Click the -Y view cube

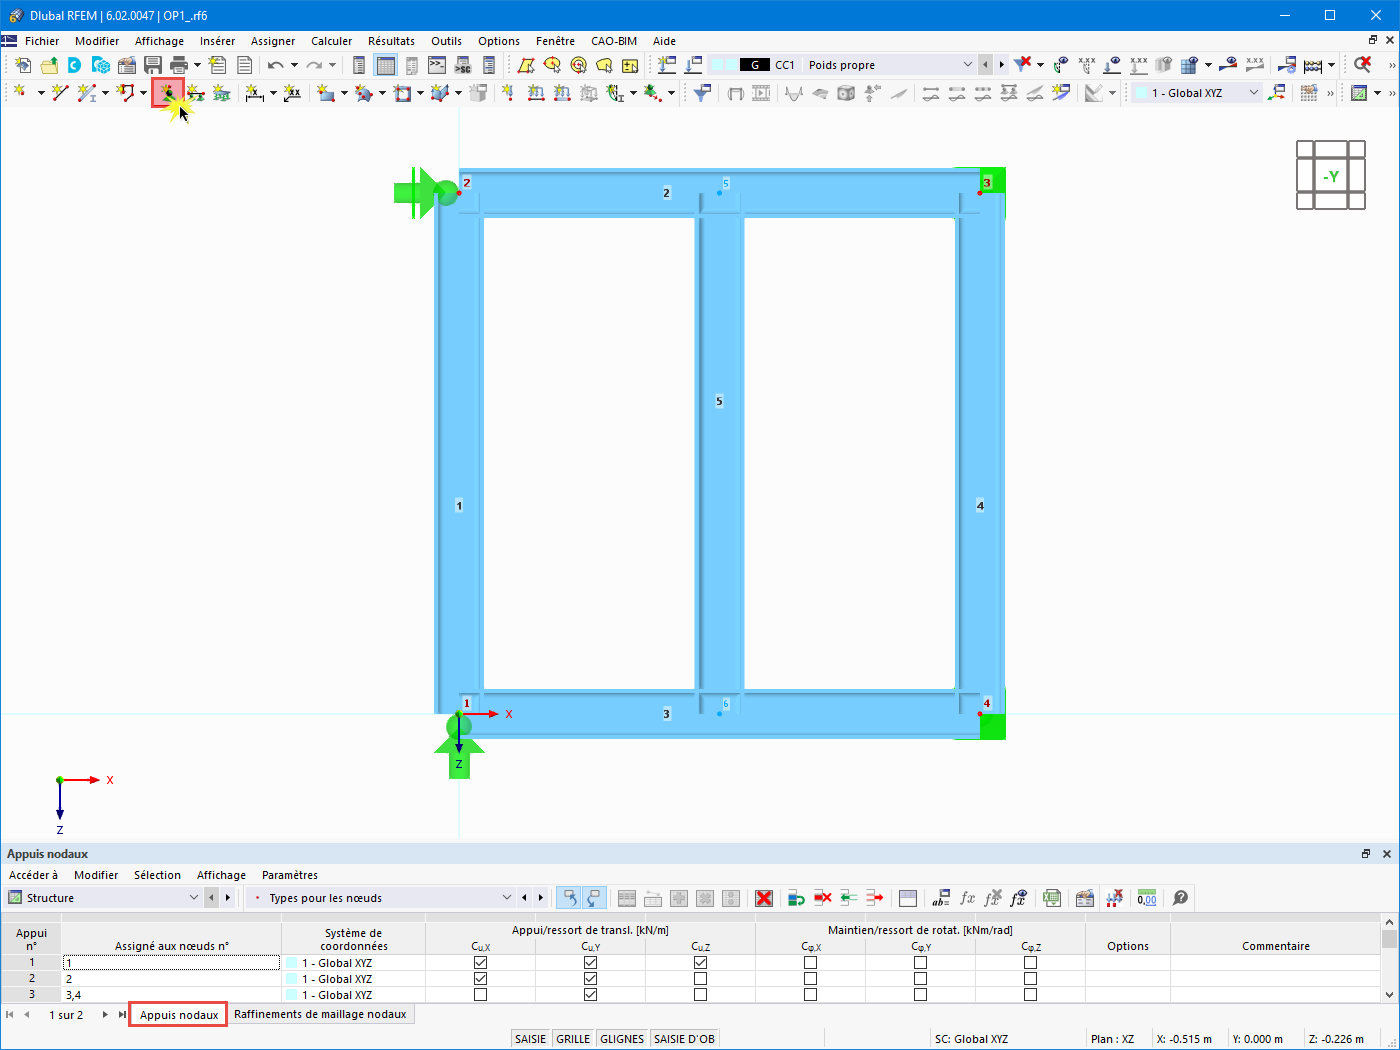point(1331,177)
